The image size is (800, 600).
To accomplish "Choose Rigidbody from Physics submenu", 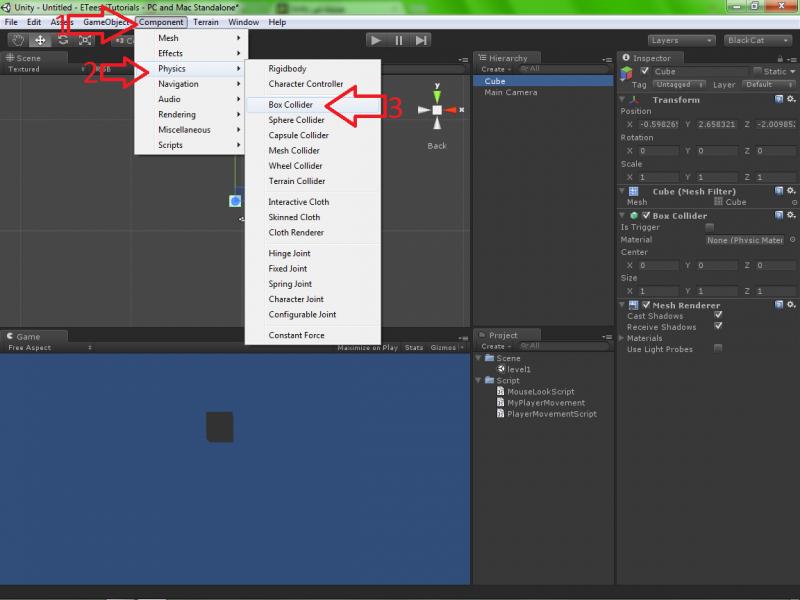I will coord(313,68).
